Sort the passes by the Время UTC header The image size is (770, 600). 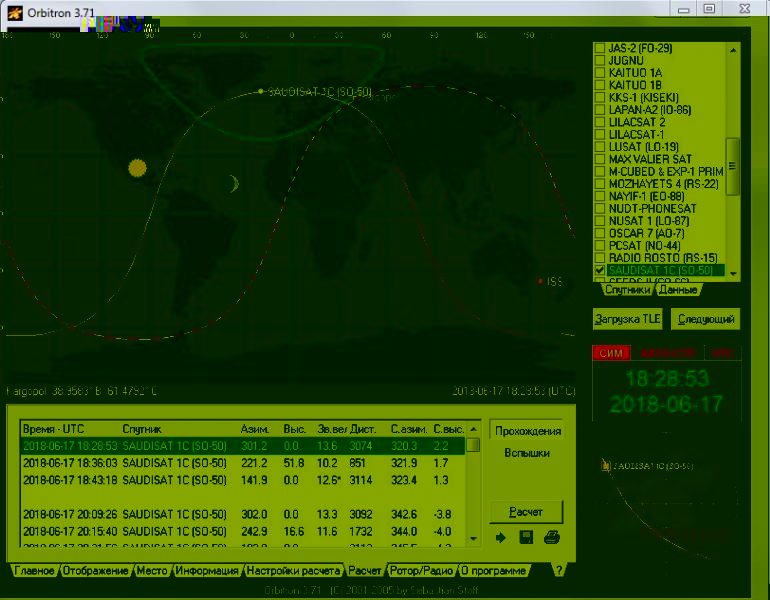[54, 428]
